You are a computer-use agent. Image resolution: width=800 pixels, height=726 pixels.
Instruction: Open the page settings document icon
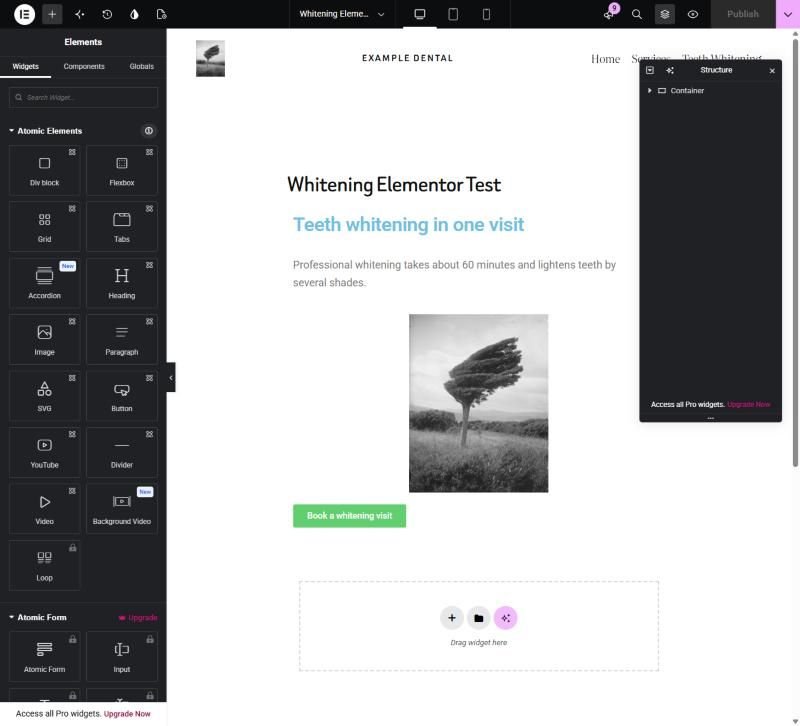click(161, 14)
